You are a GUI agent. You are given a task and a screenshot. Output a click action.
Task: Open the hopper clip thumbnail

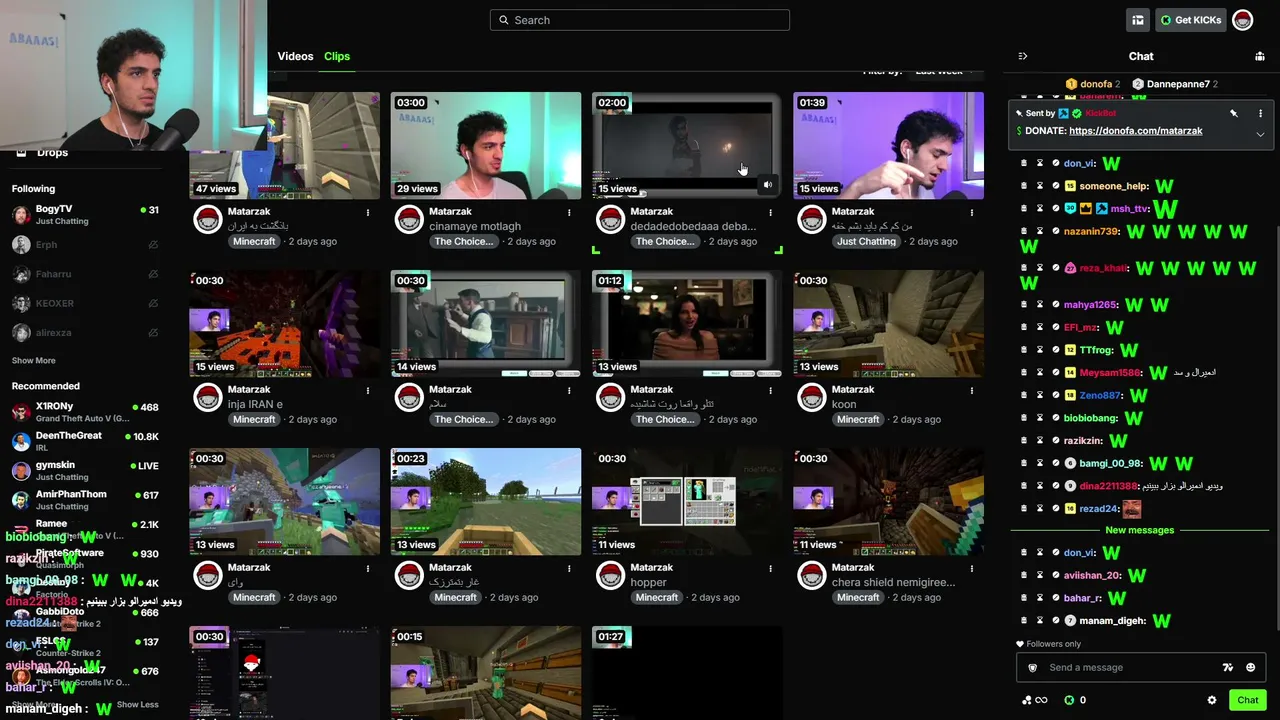pyautogui.click(x=687, y=502)
